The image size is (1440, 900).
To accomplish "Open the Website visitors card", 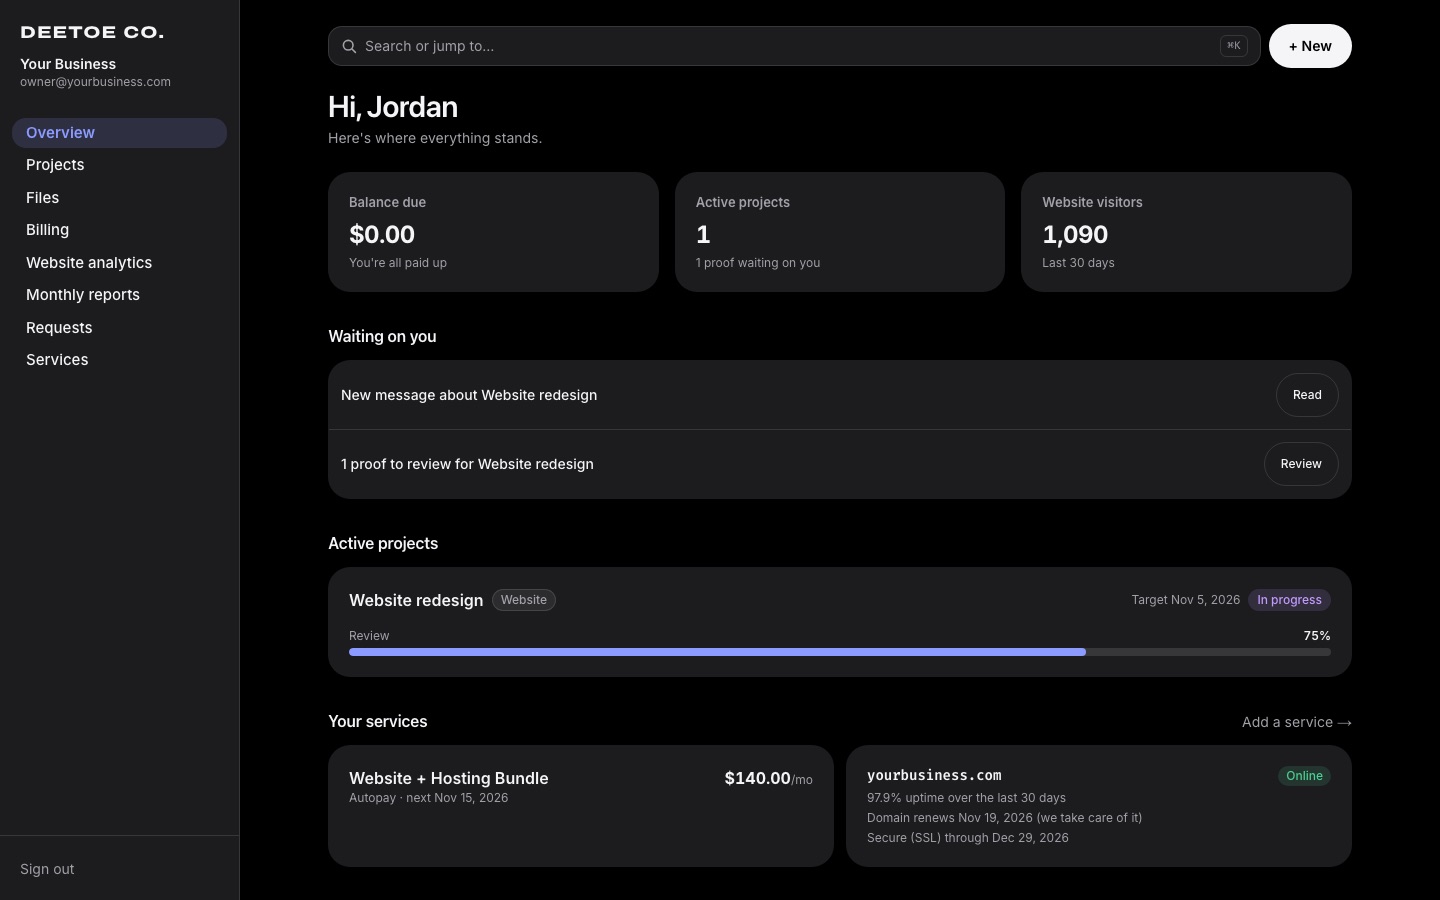I will (x=1186, y=232).
